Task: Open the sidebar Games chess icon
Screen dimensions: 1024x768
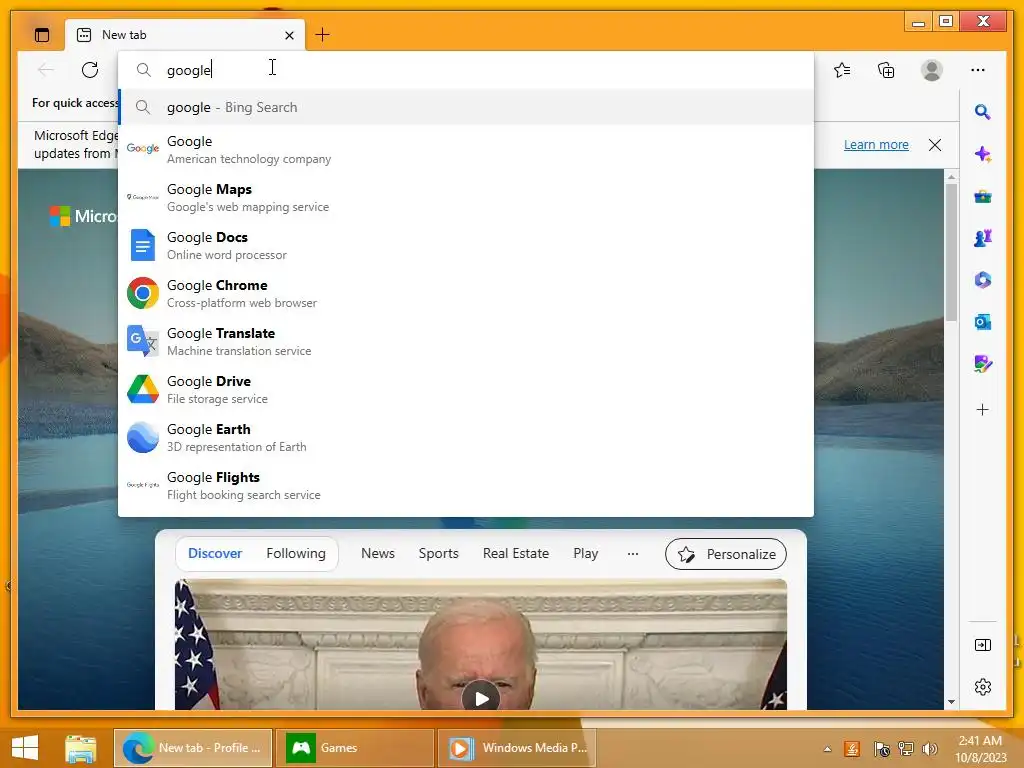Action: pos(982,238)
